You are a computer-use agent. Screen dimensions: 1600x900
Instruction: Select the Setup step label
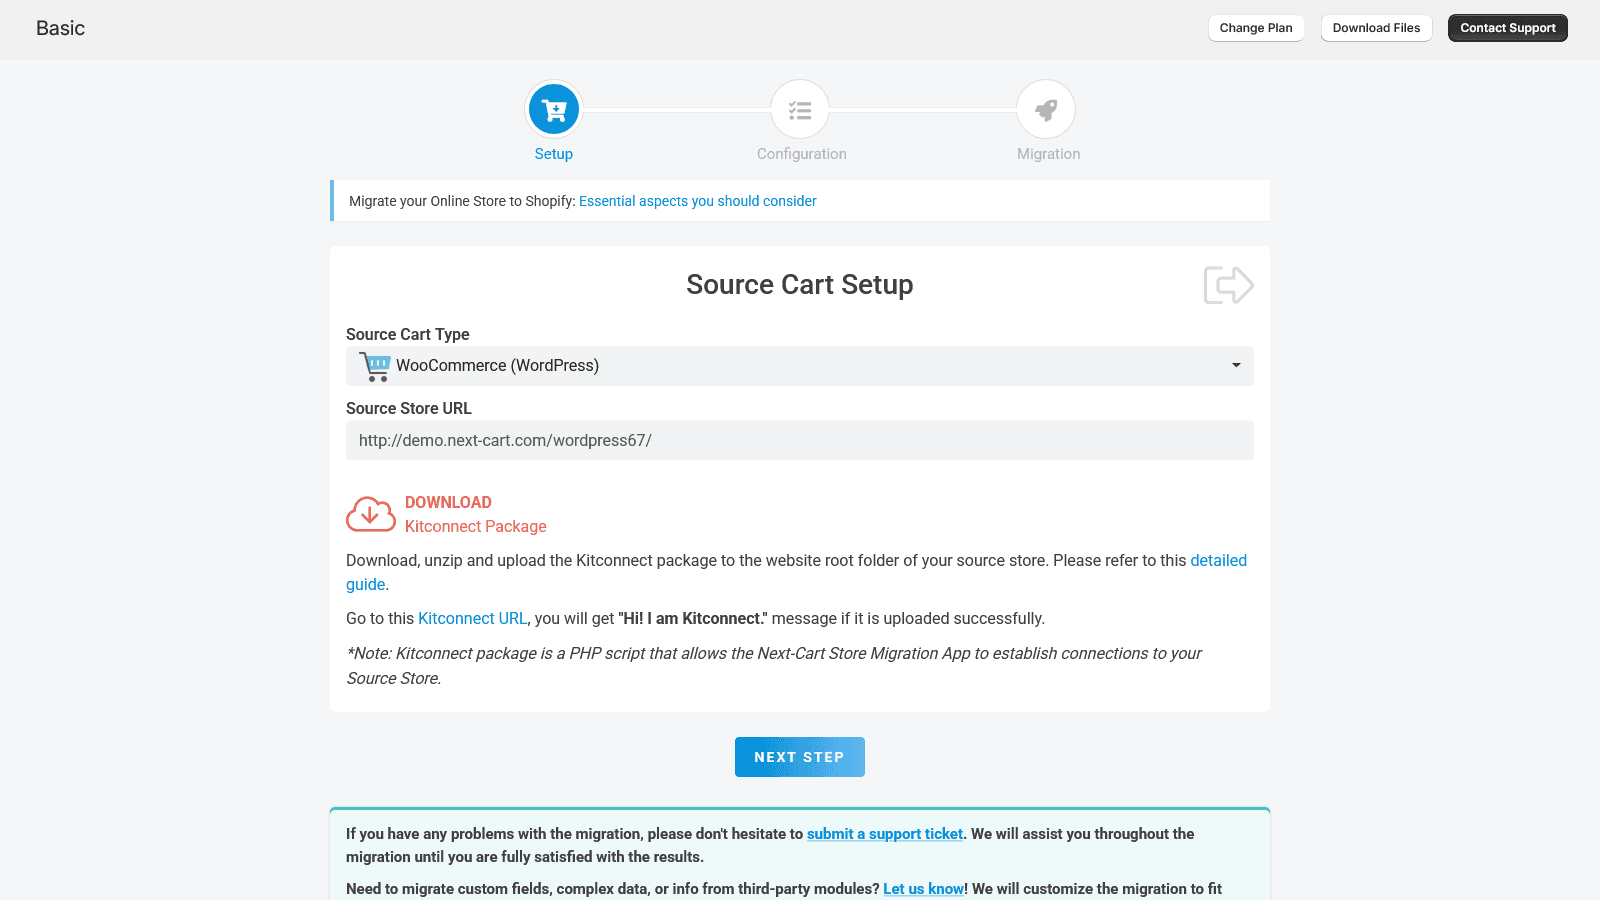click(x=553, y=154)
